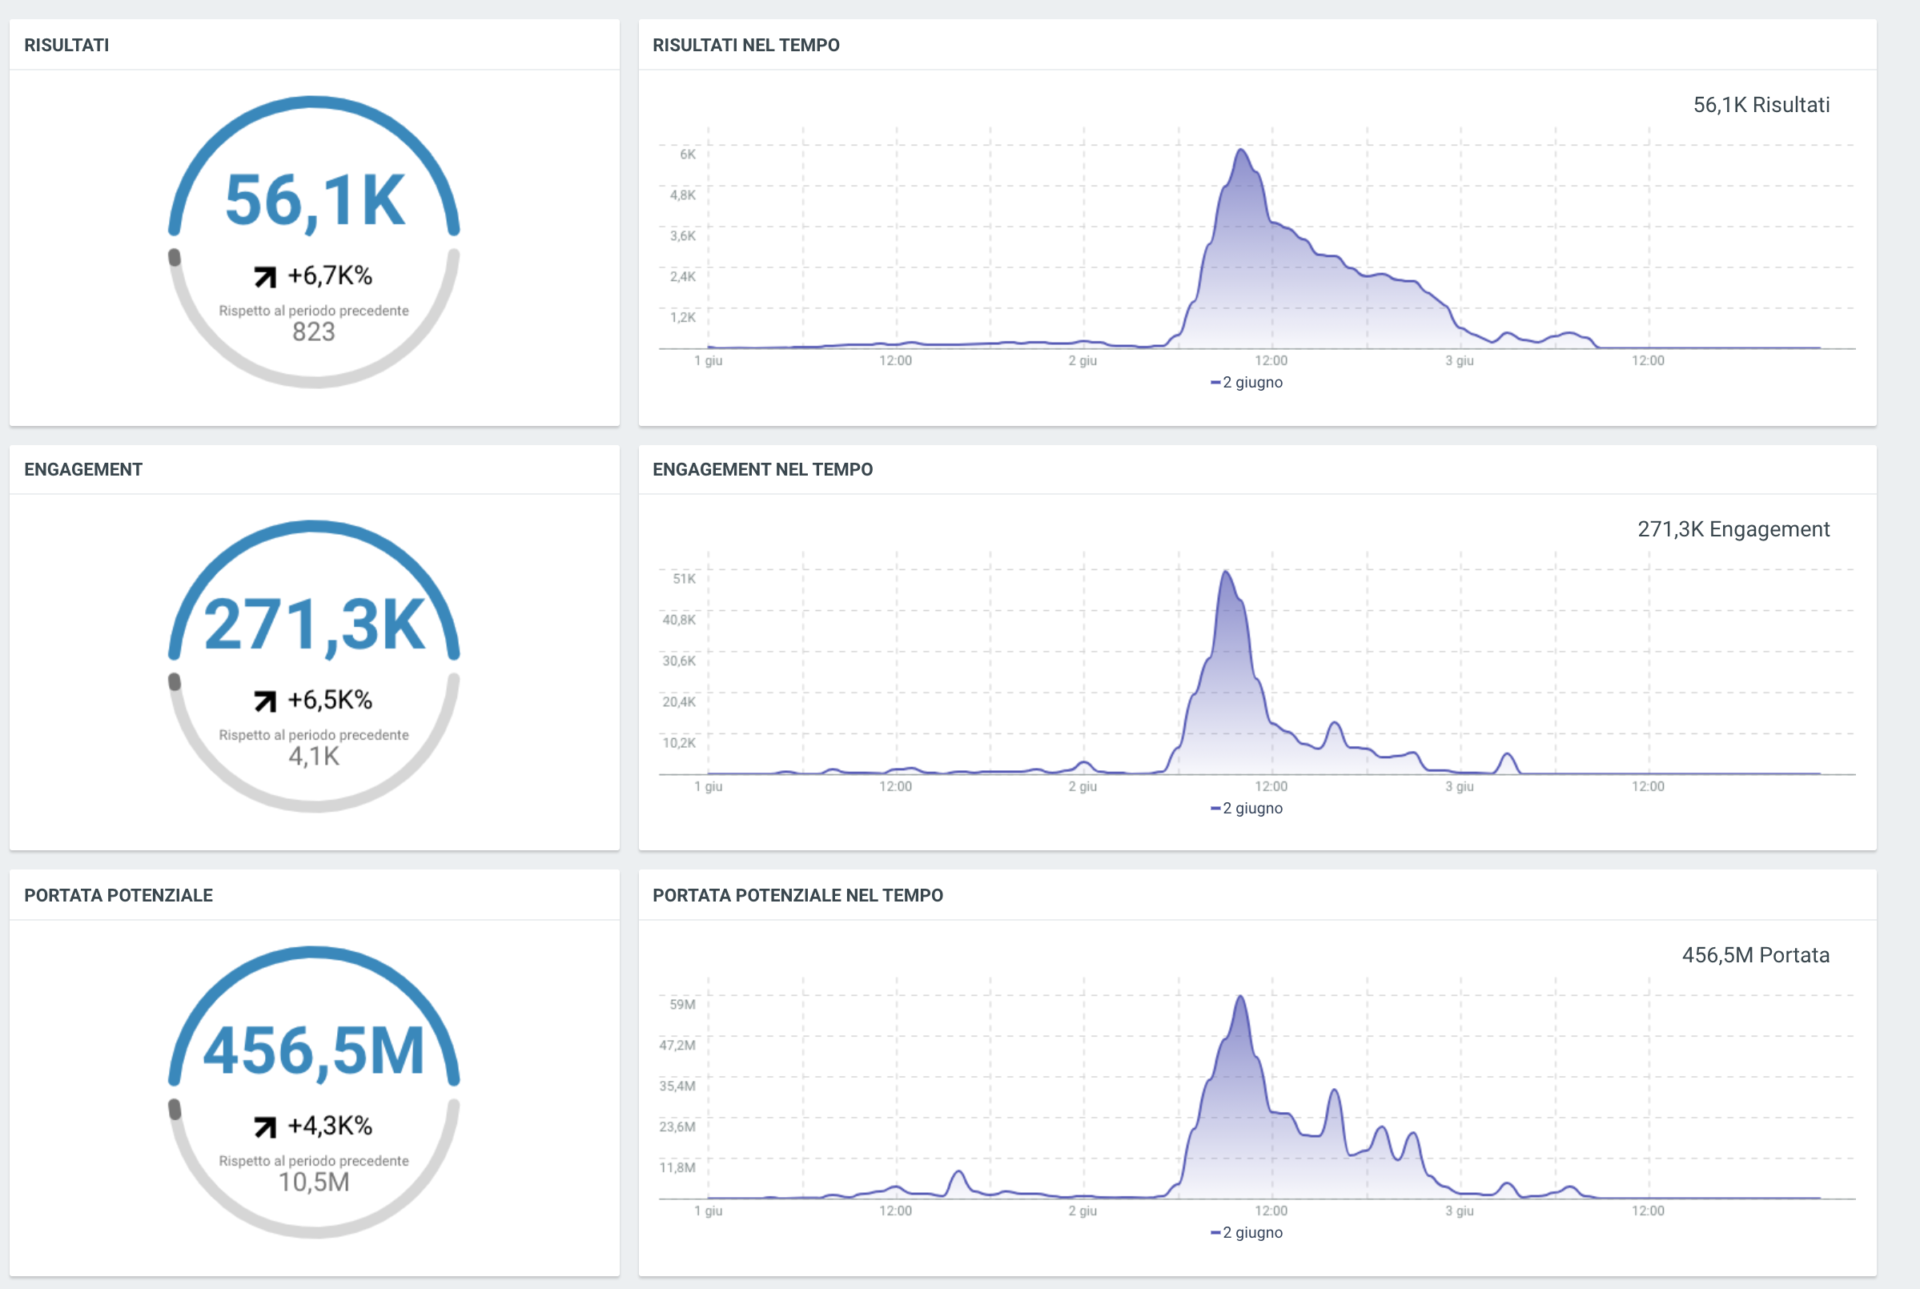Click the +6,5K% change value

[330, 700]
